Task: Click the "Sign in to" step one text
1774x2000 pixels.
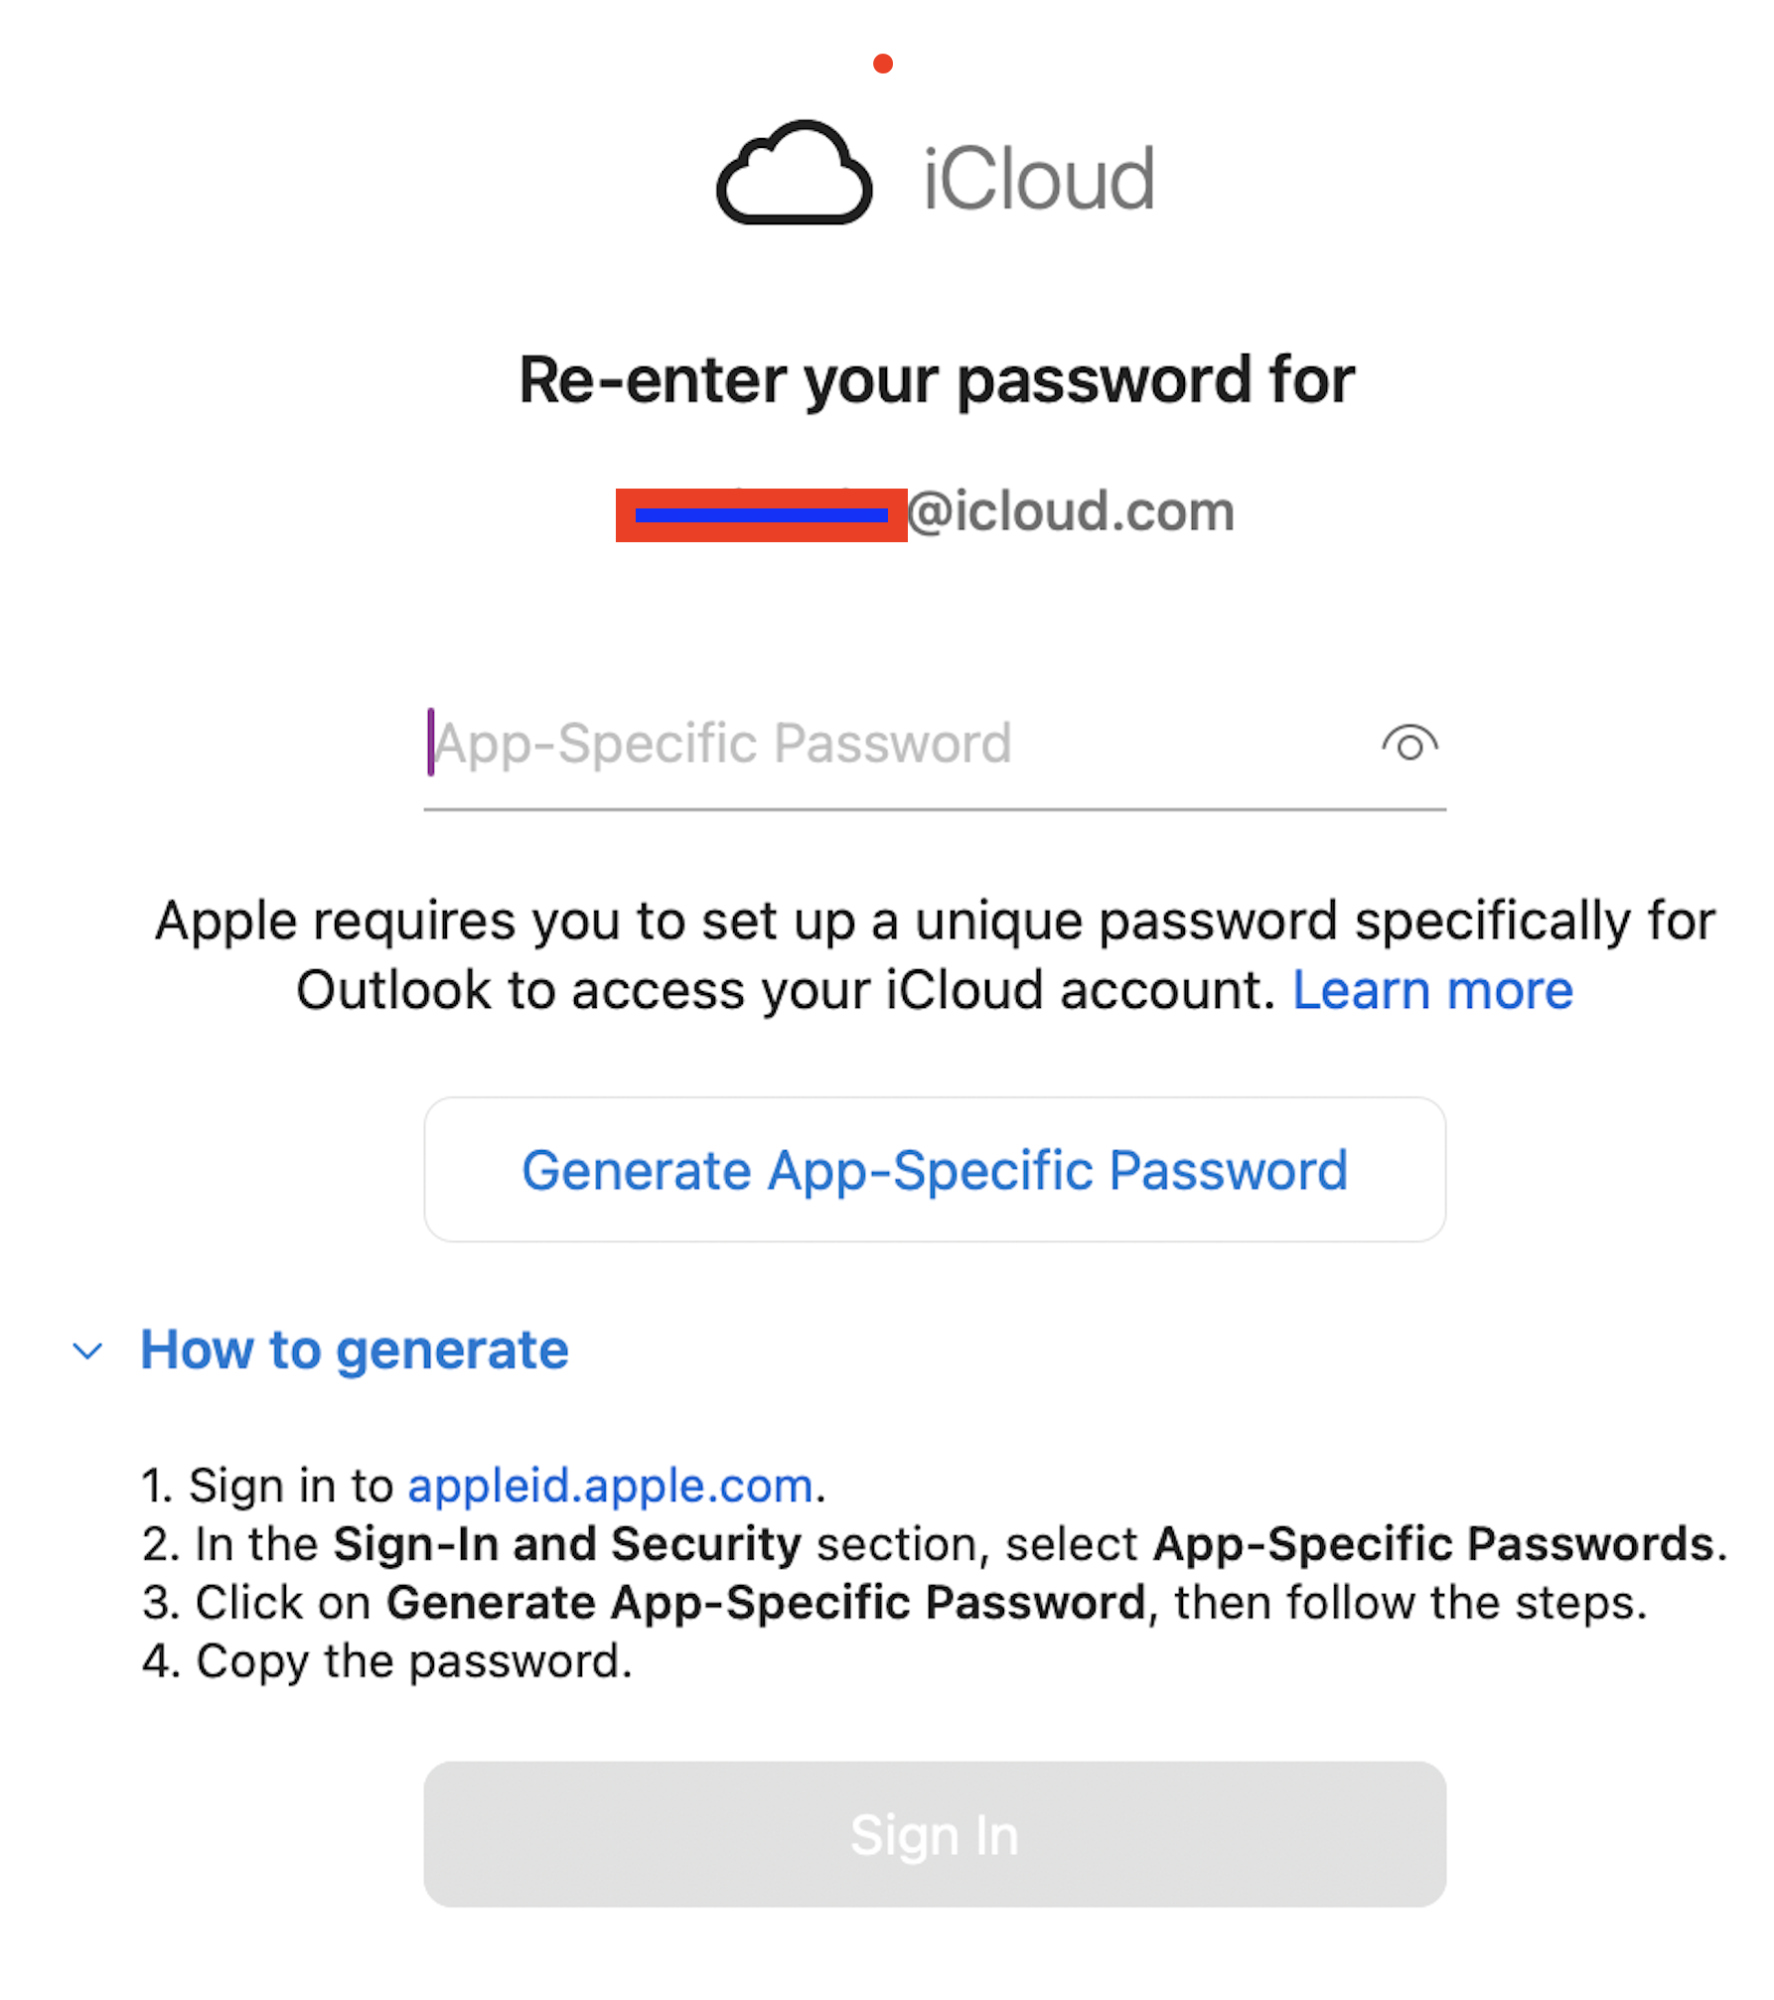Action: pos(290,1485)
